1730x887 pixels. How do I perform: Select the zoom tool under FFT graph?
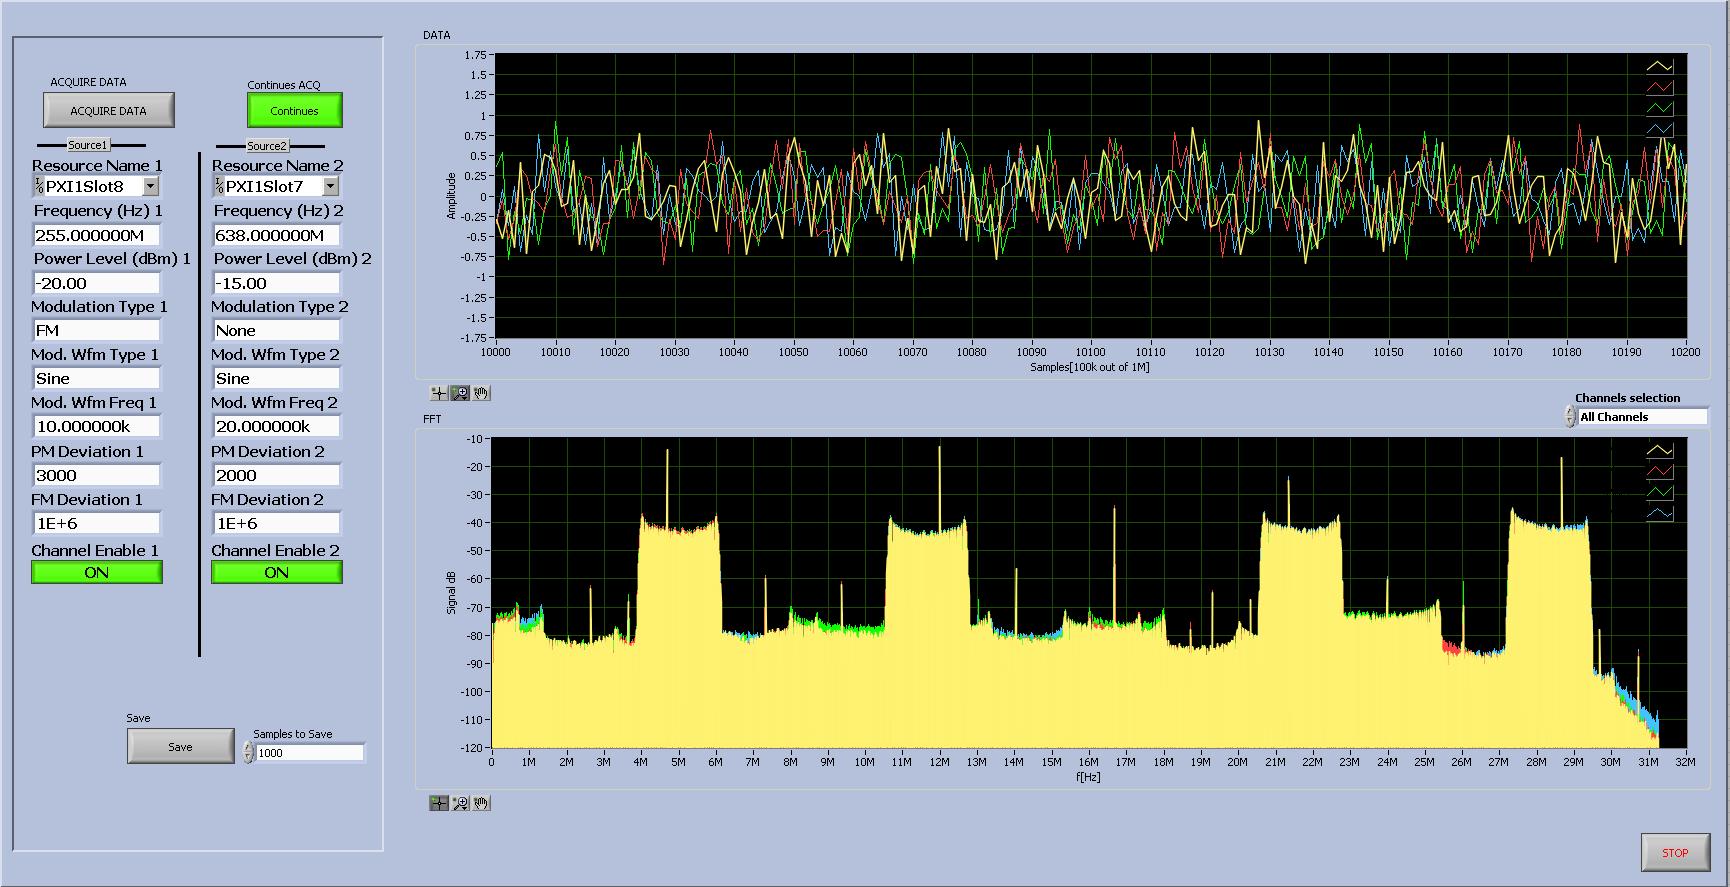coord(460,803)
